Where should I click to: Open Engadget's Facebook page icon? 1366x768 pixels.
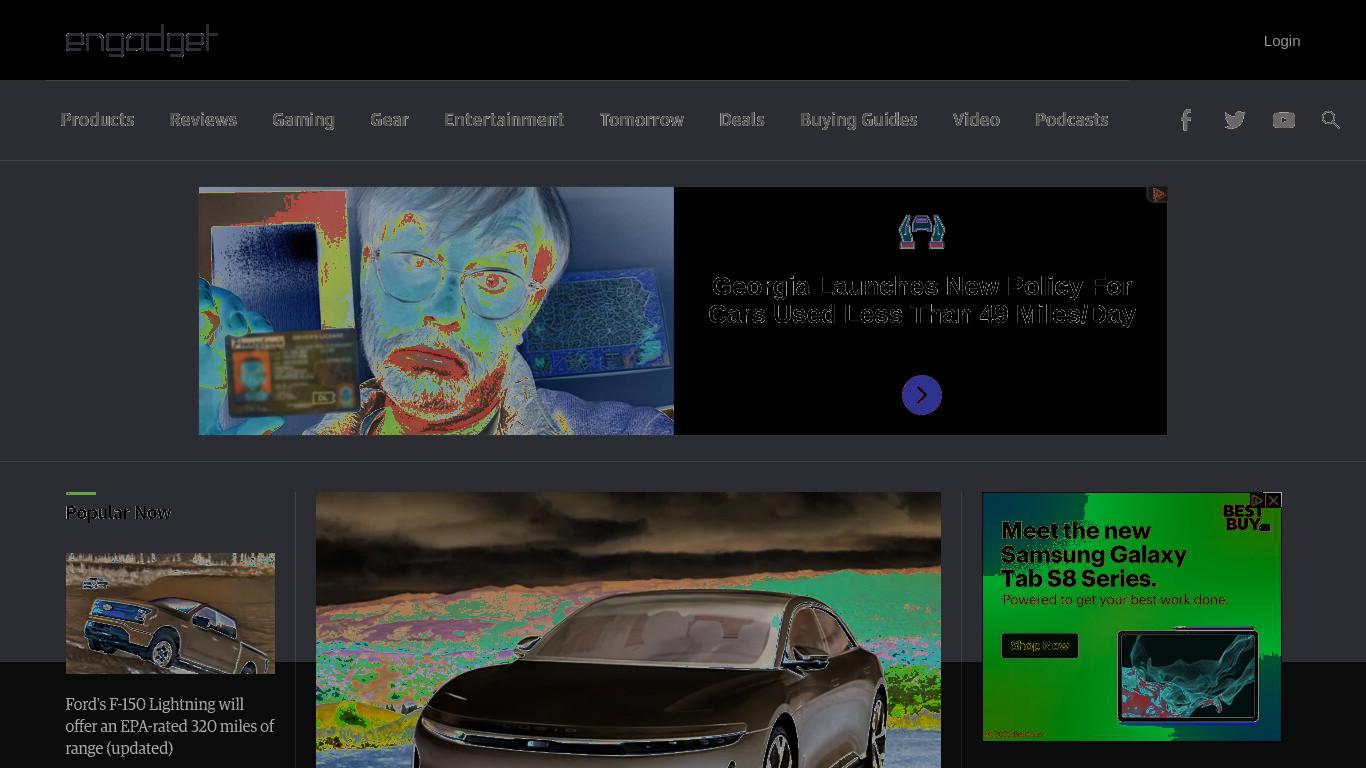point(1186,120)
